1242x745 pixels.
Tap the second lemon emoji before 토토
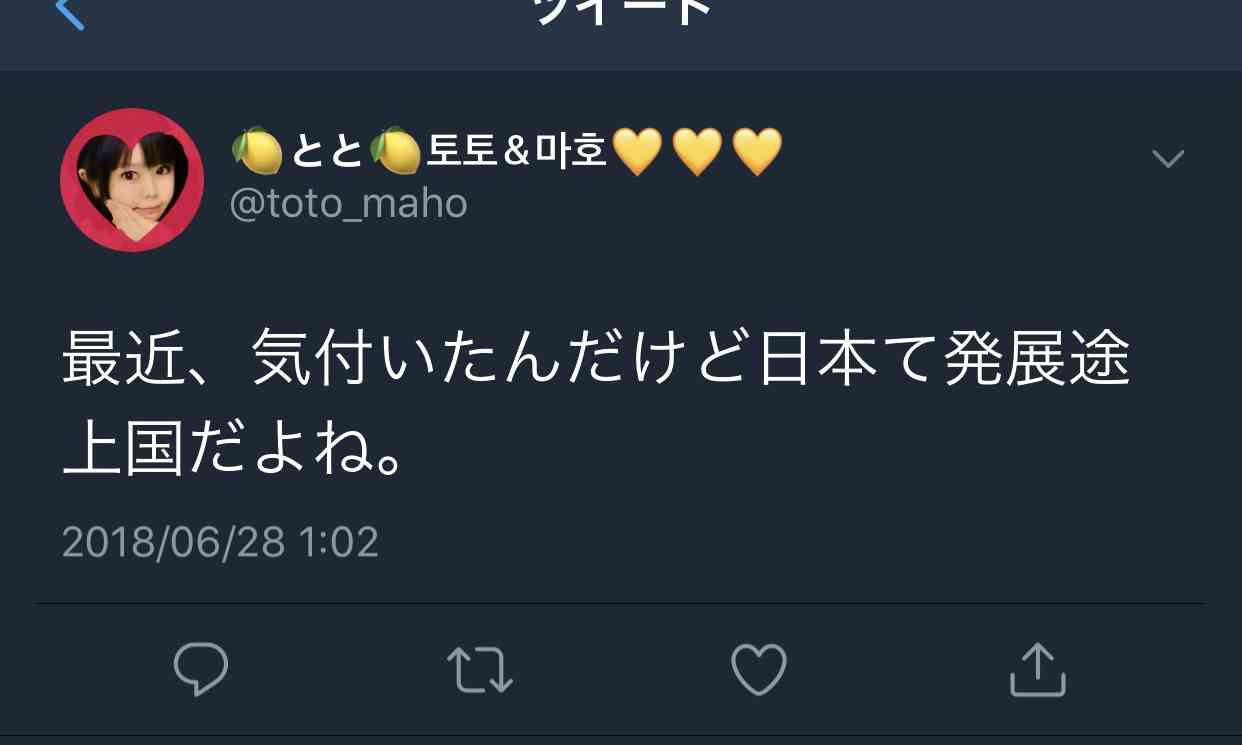point(396,151)
